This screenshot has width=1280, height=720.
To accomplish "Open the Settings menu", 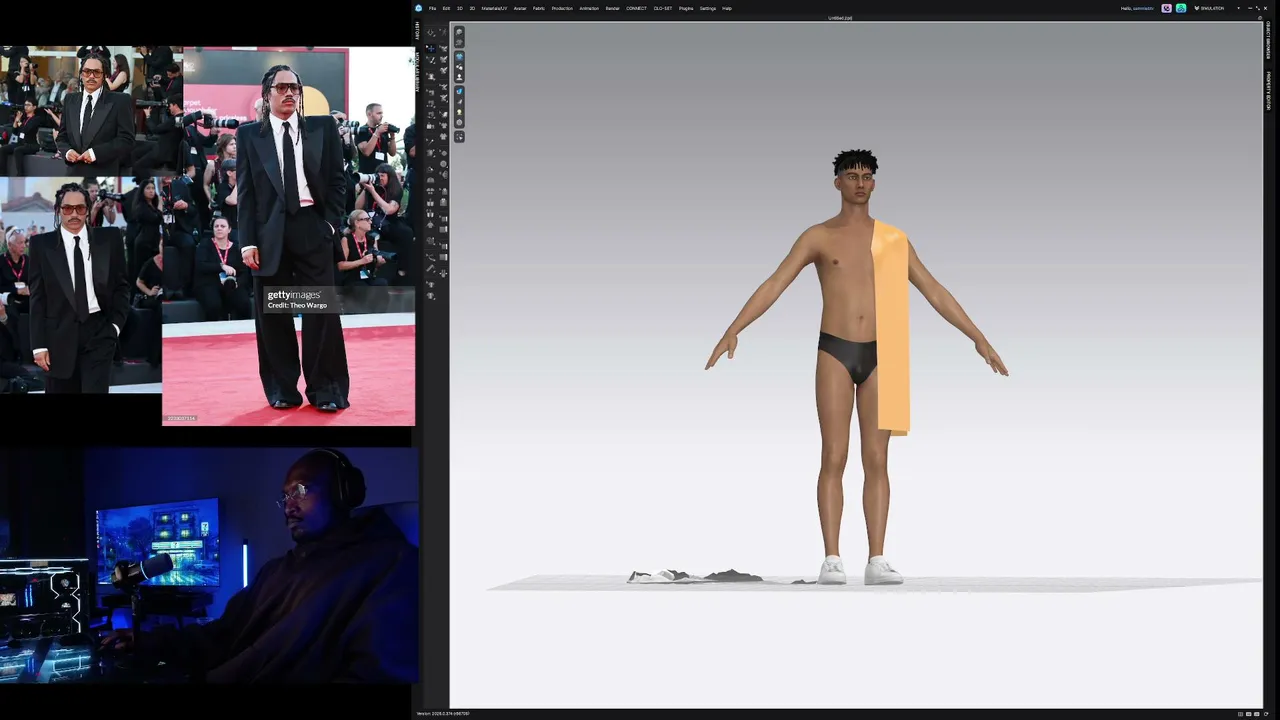I will 708,8.
